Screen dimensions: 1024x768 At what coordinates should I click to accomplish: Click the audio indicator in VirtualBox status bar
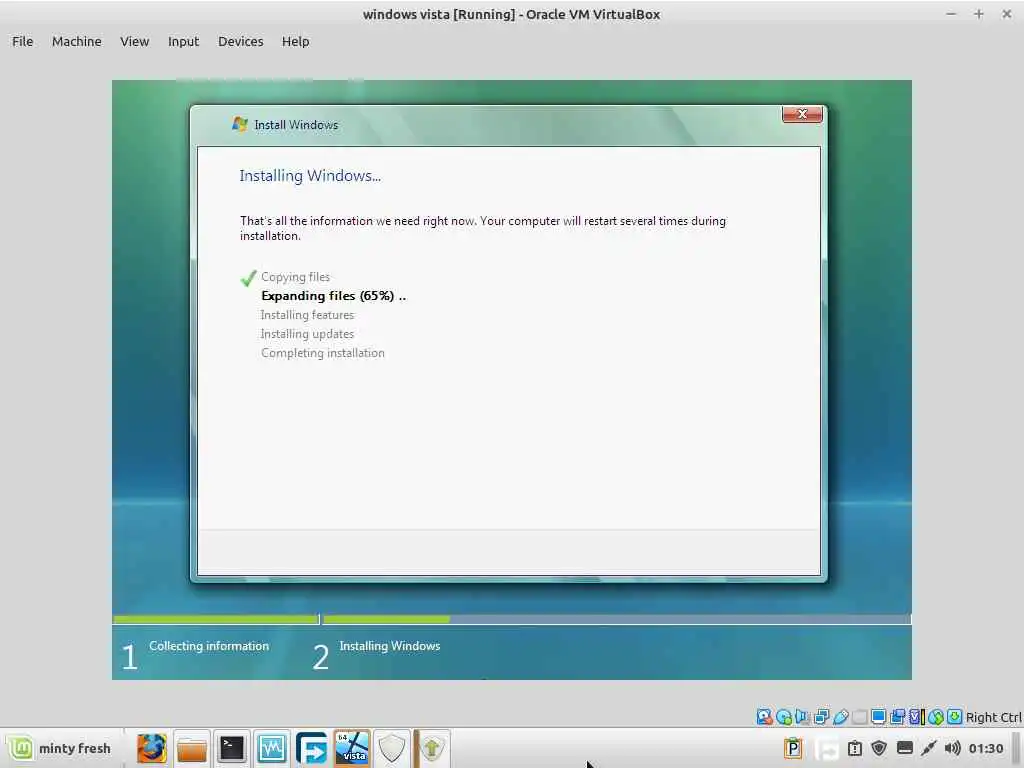click(802, 717)
